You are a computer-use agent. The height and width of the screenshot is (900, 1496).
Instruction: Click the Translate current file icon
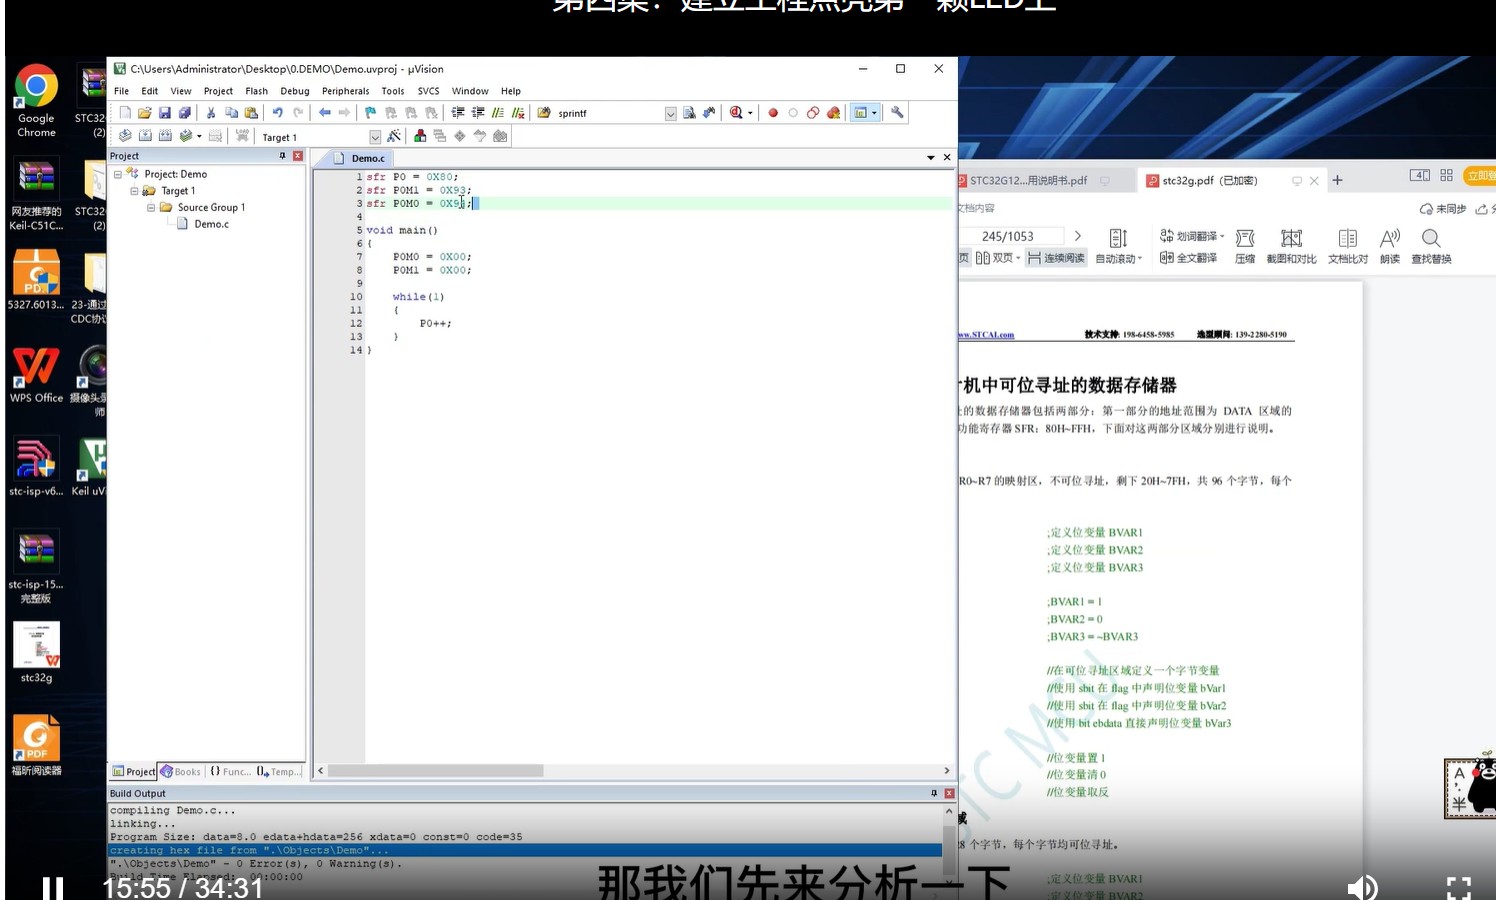(125, 136)
